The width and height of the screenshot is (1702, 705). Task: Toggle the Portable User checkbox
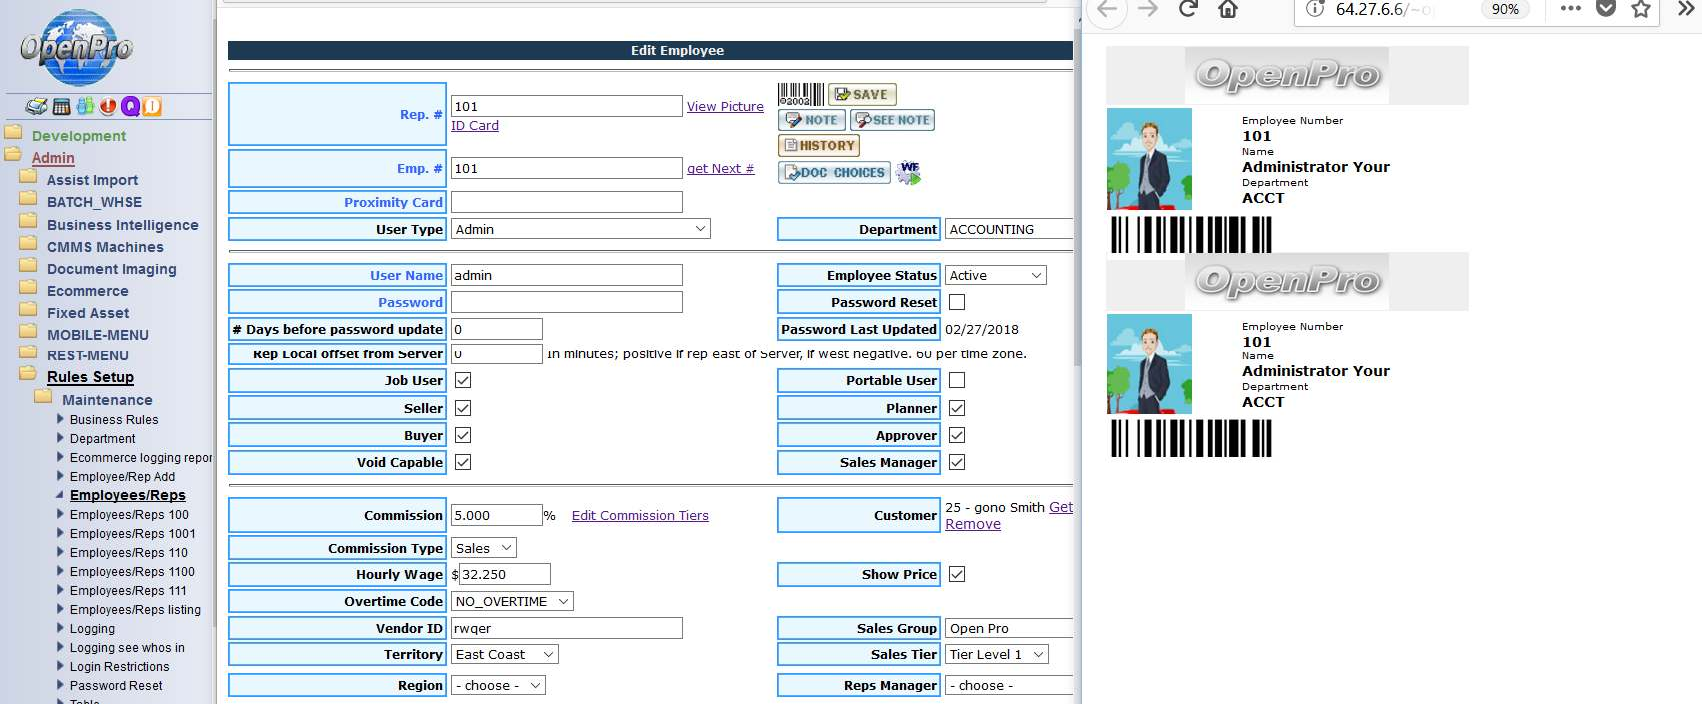tap(957, 381)
